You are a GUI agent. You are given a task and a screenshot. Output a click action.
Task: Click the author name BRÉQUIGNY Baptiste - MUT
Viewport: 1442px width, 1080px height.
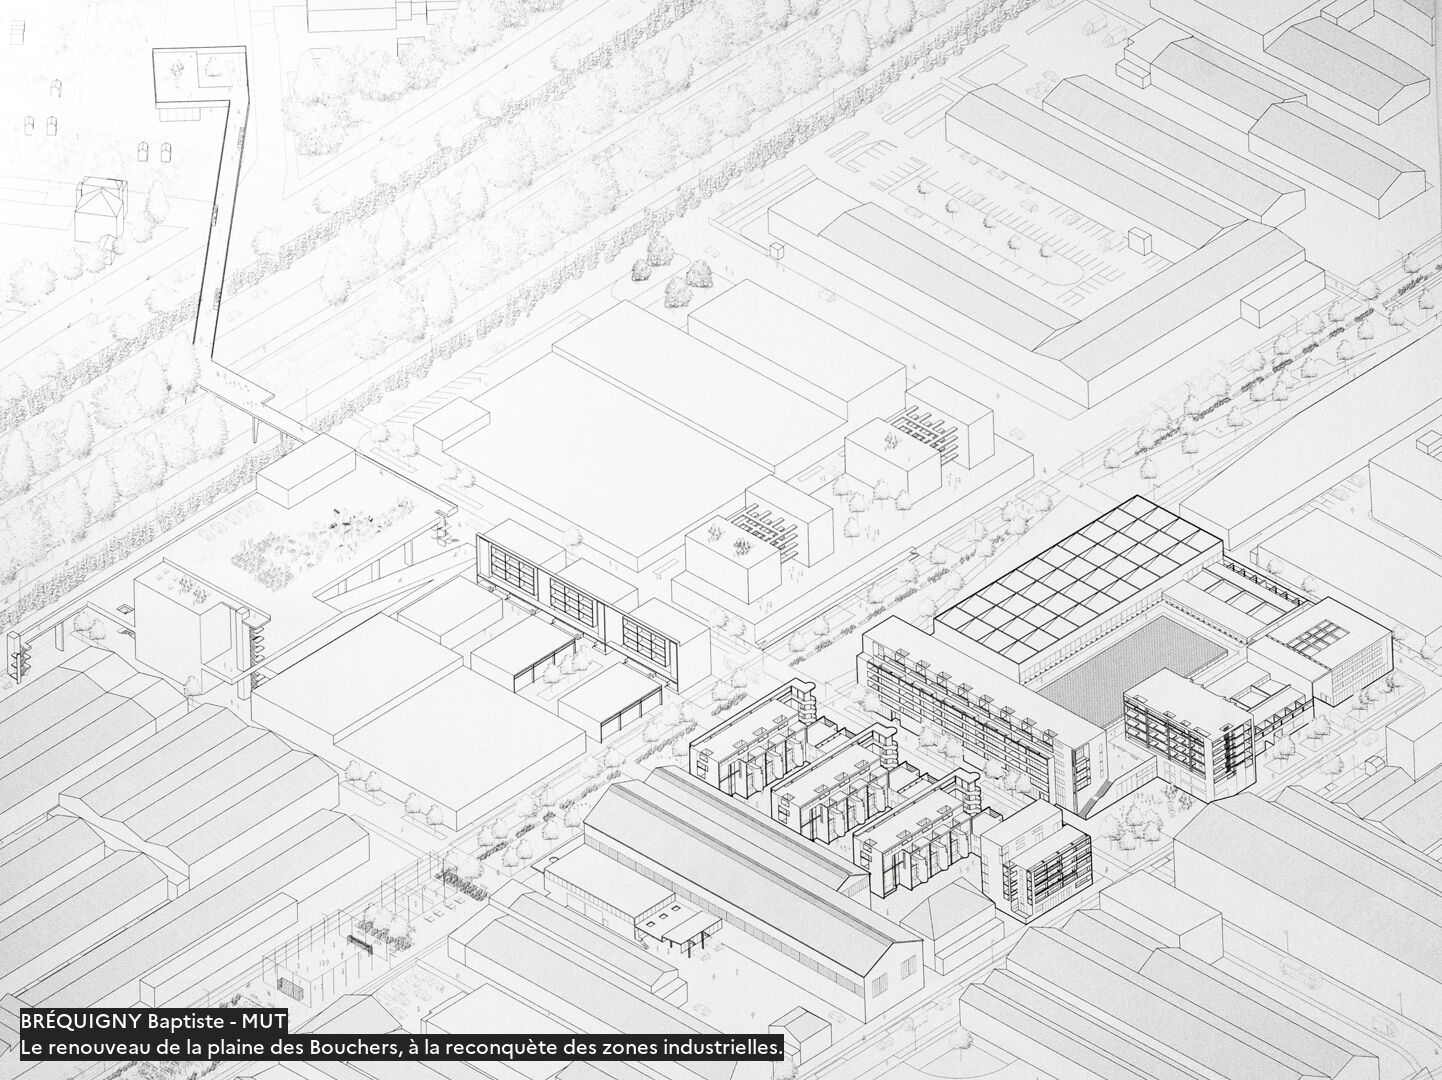153,1021
